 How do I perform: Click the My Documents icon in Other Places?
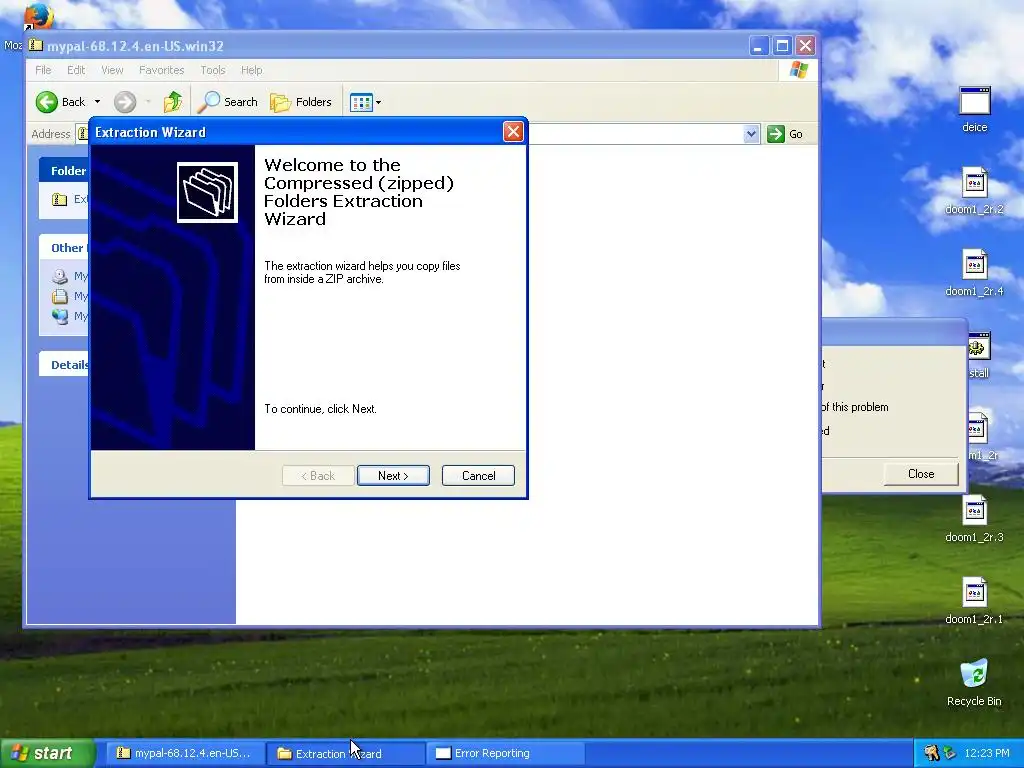click(59, 296)
